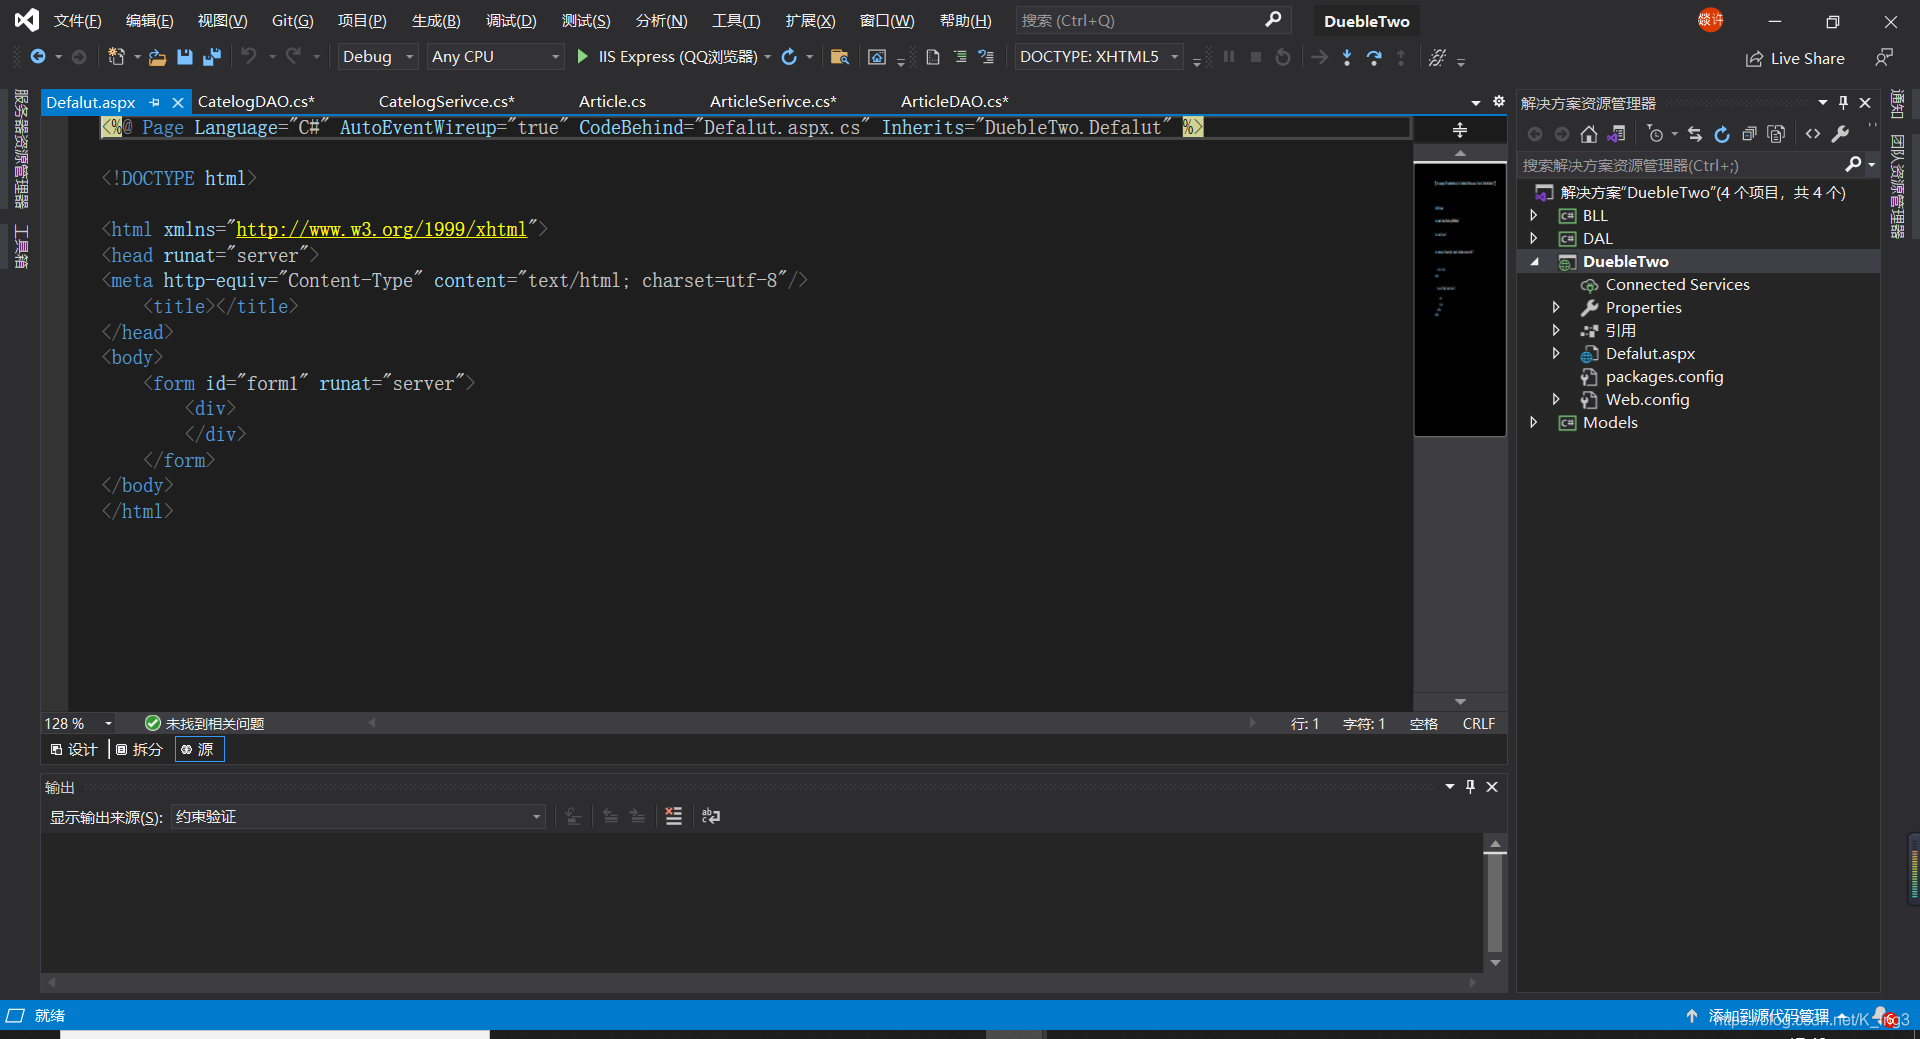
Task: Switch to ArticleSerivce.cs tab
Action: pyautogui.click(x=773, y=101)
